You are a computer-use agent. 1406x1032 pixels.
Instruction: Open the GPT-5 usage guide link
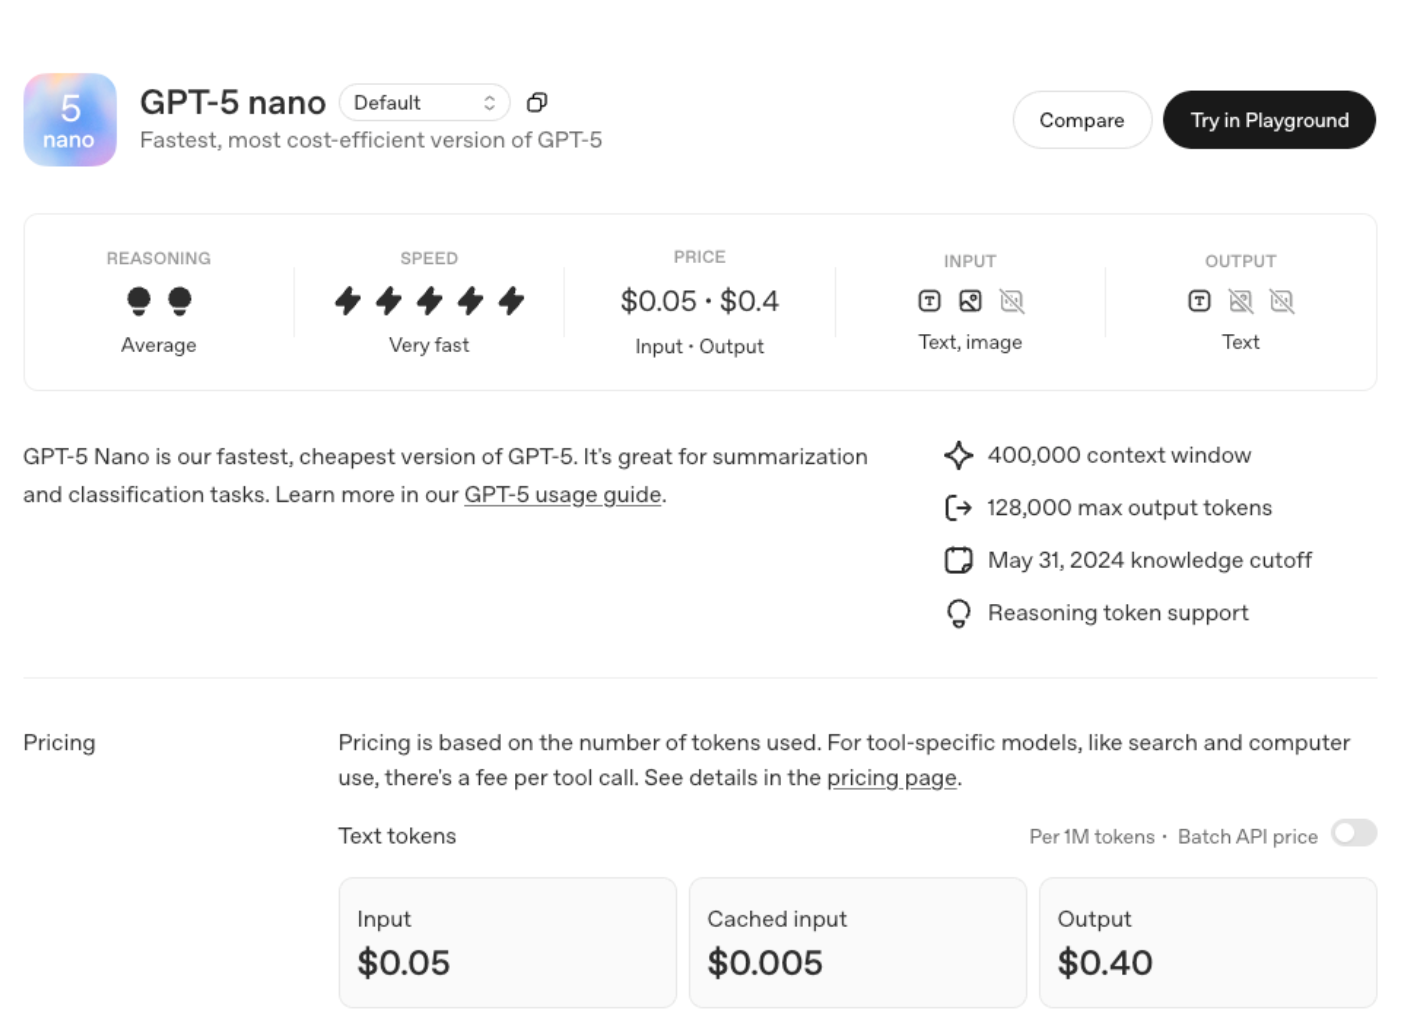pyautogui.click(x=562, y=495)
